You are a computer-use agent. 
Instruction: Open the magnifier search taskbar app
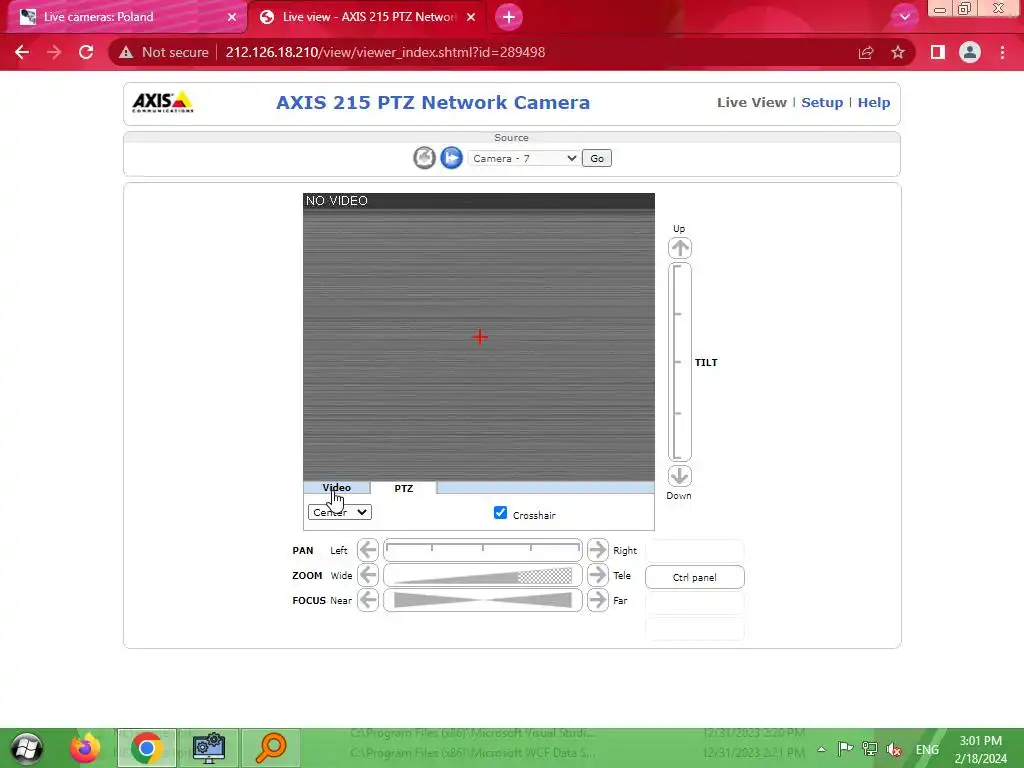tap(271, 748)
